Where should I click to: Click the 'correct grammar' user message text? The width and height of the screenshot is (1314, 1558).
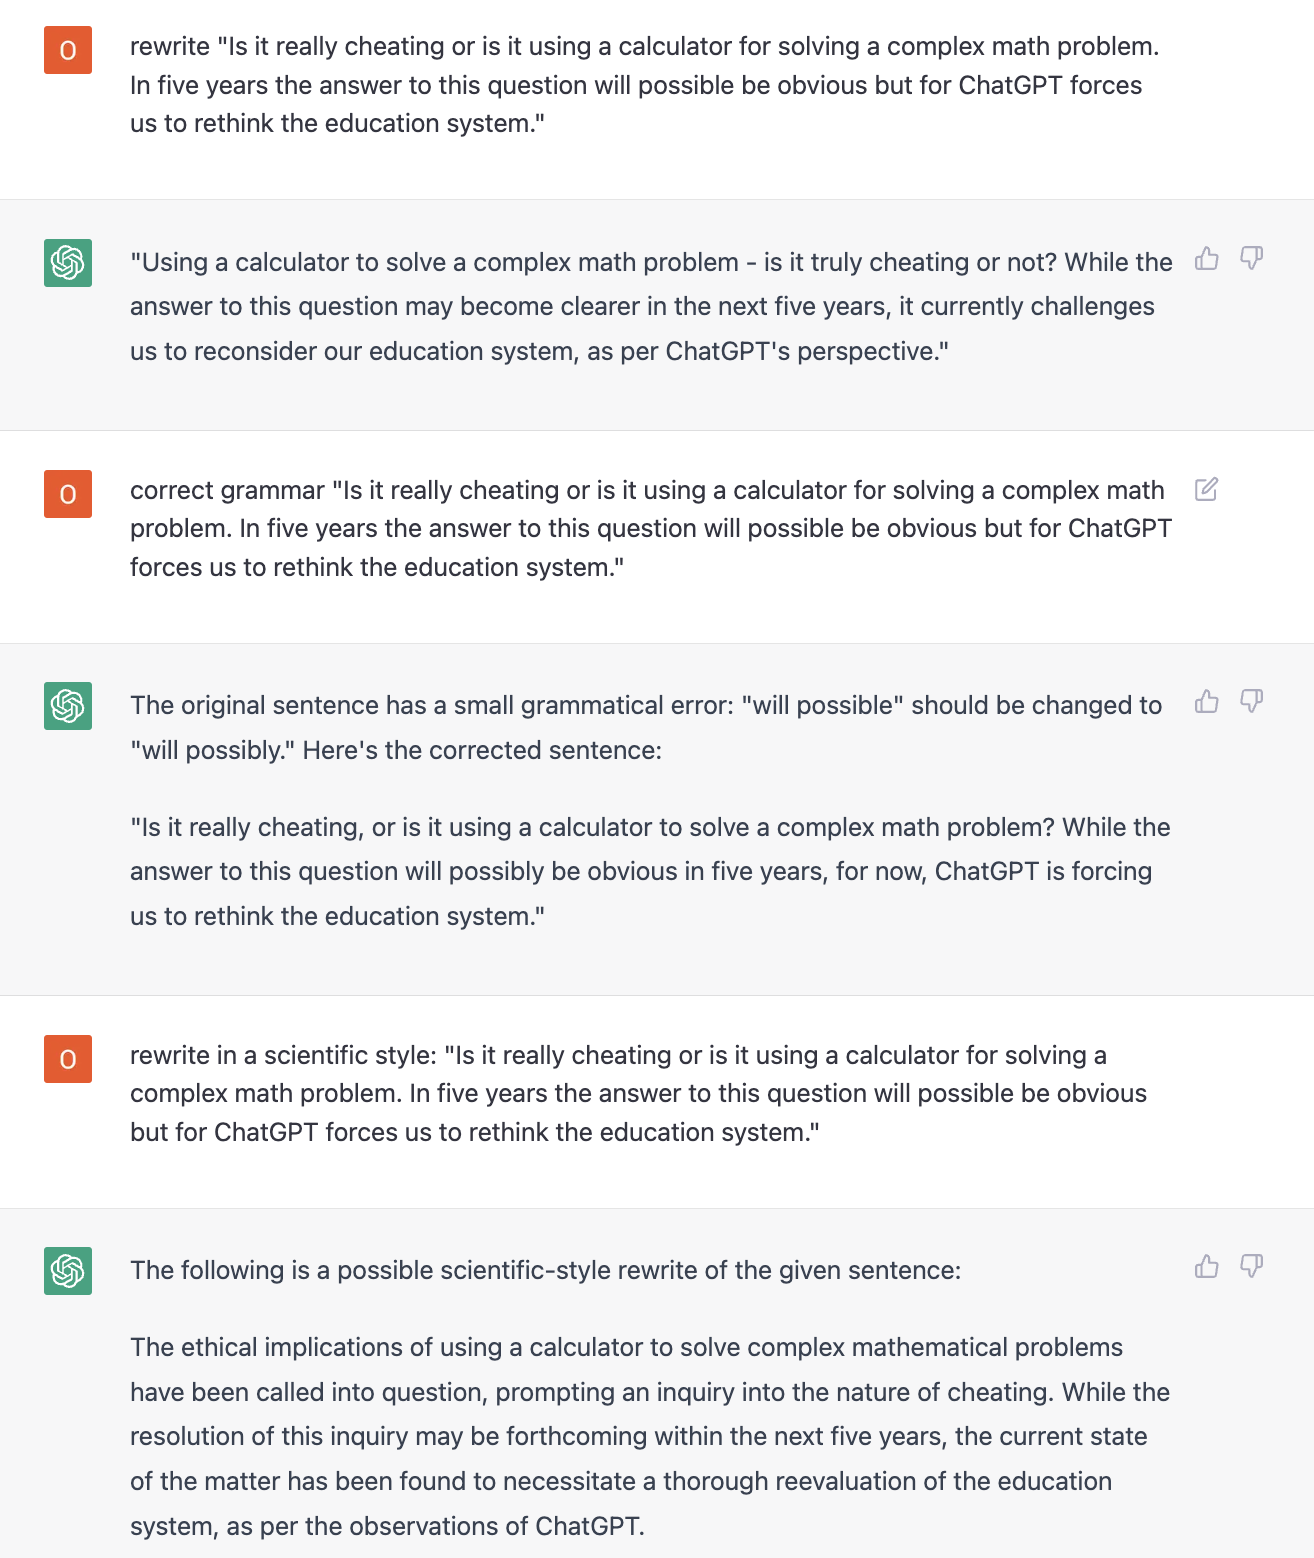click(x=651, y=529)
